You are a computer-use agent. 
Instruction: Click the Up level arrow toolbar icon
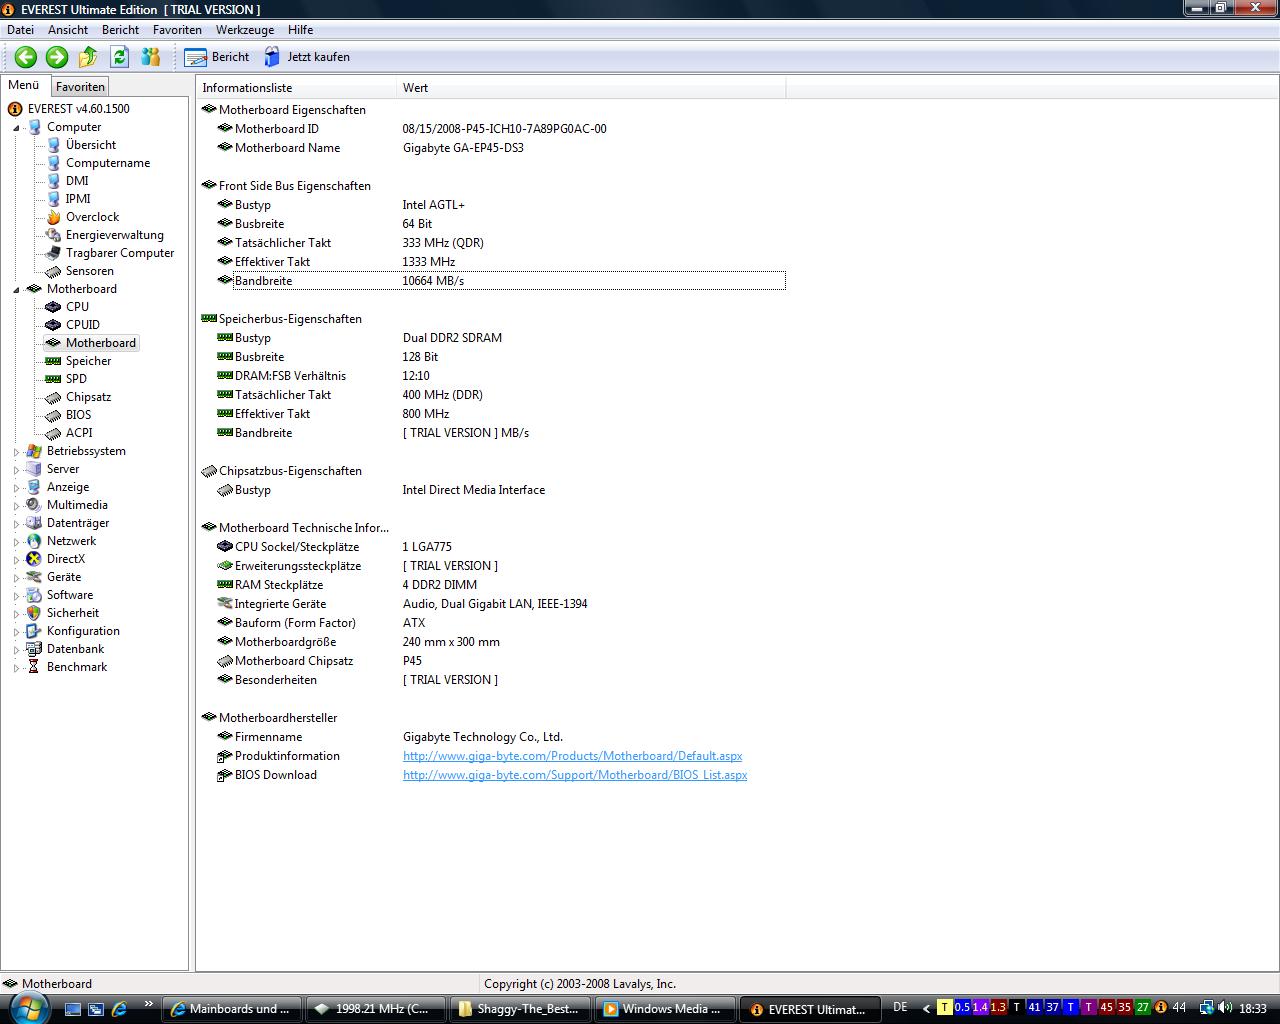[x=88, y=57]
